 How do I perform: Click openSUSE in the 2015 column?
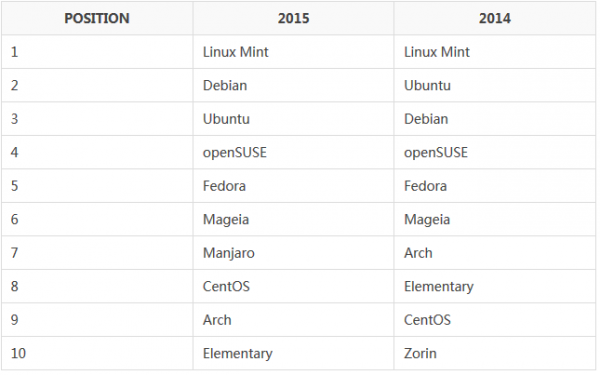pyautogui.click(x=235, y=153)
